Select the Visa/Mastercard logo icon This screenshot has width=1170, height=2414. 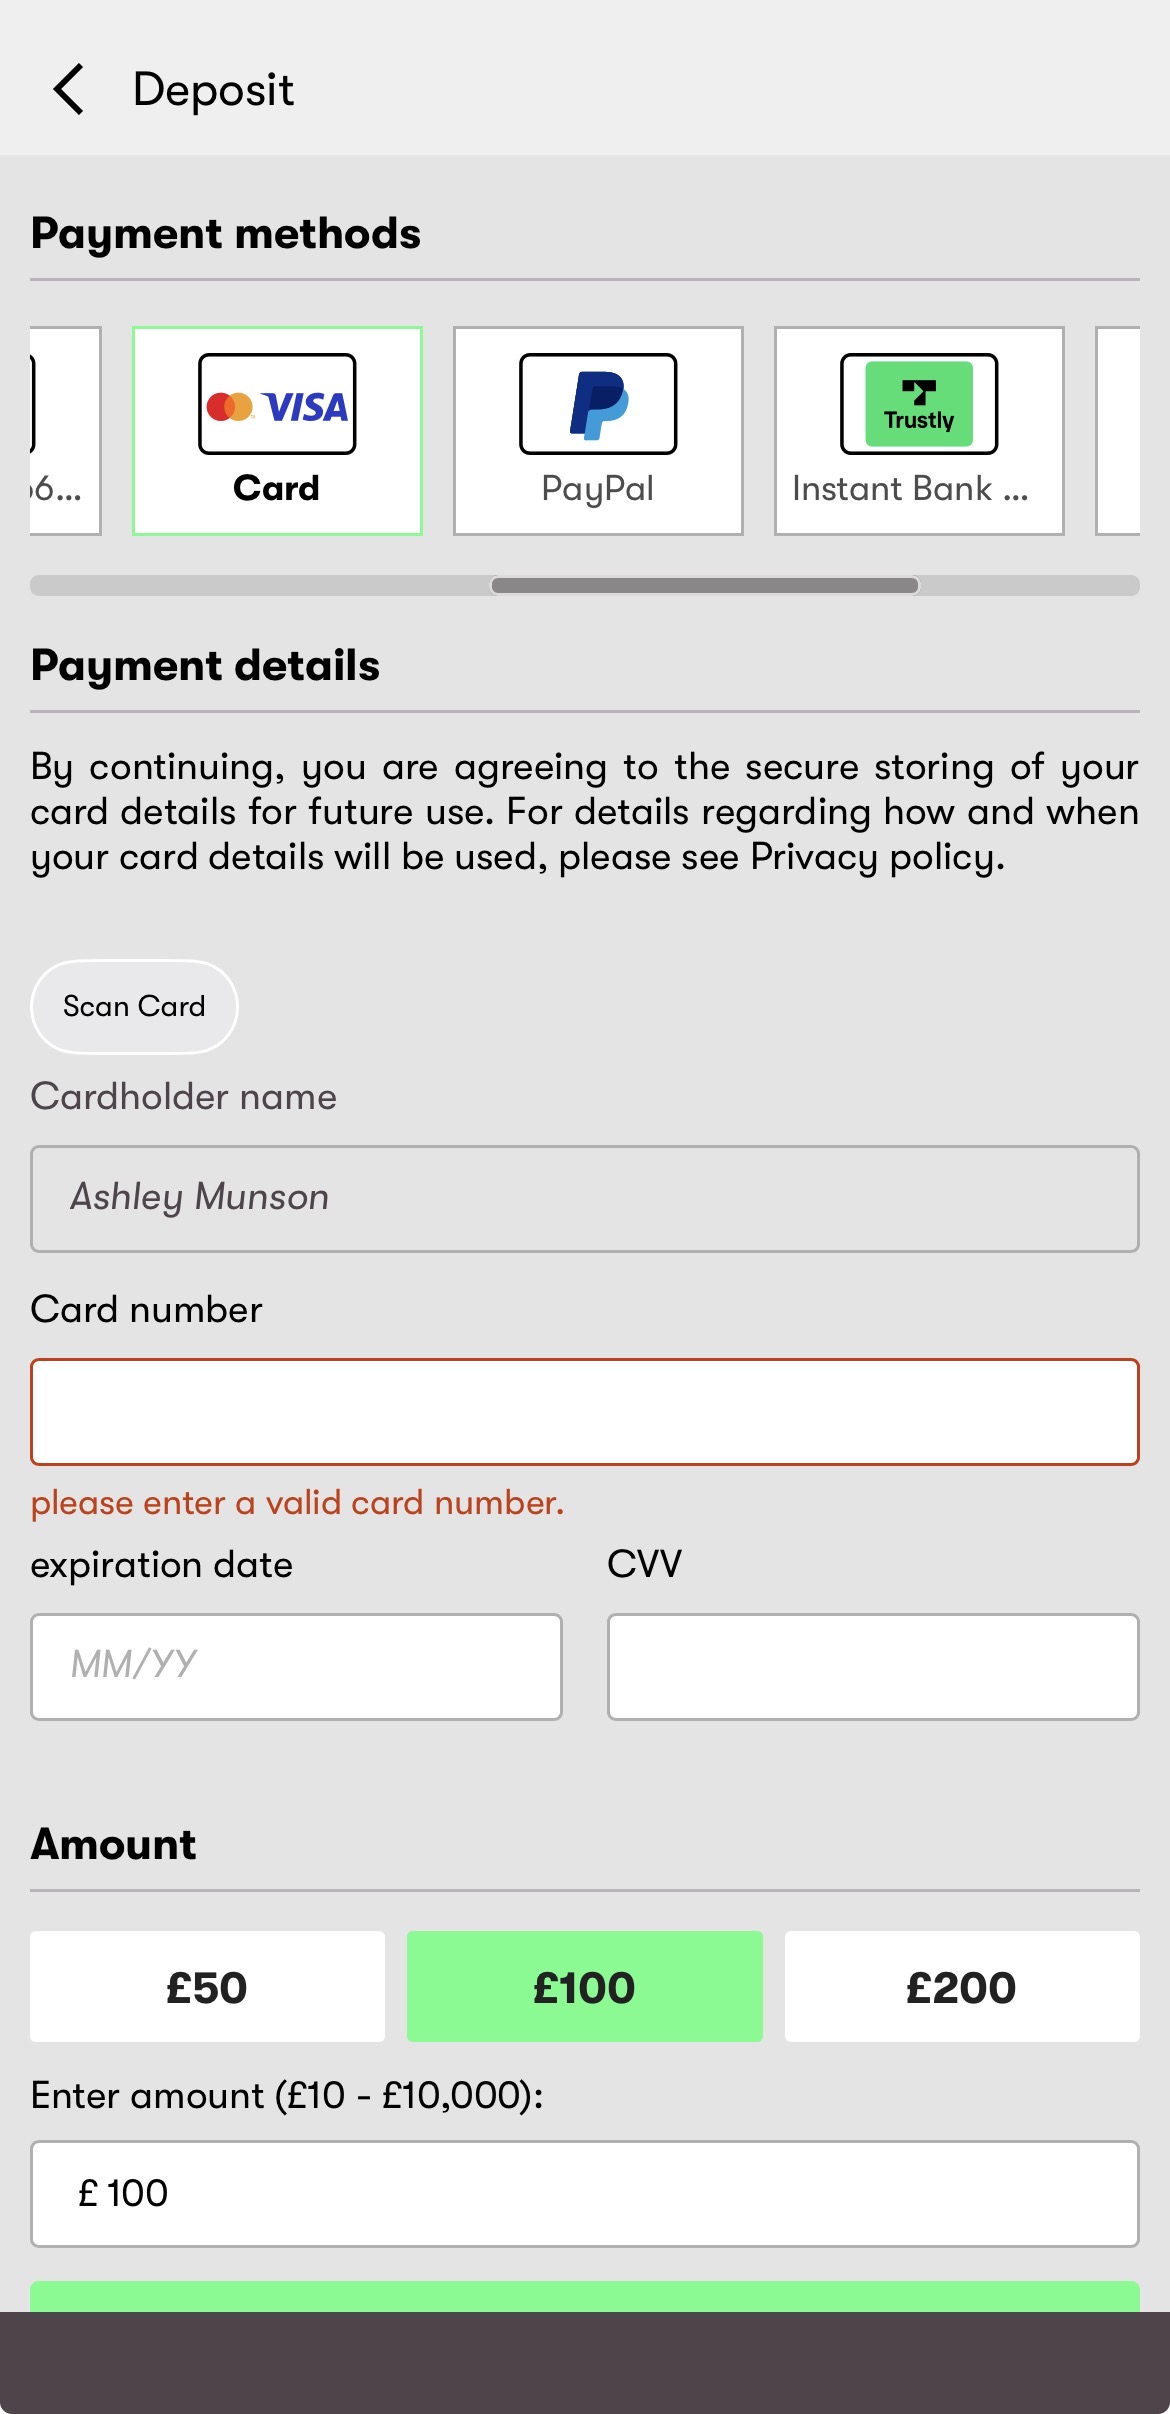point(277,404)
